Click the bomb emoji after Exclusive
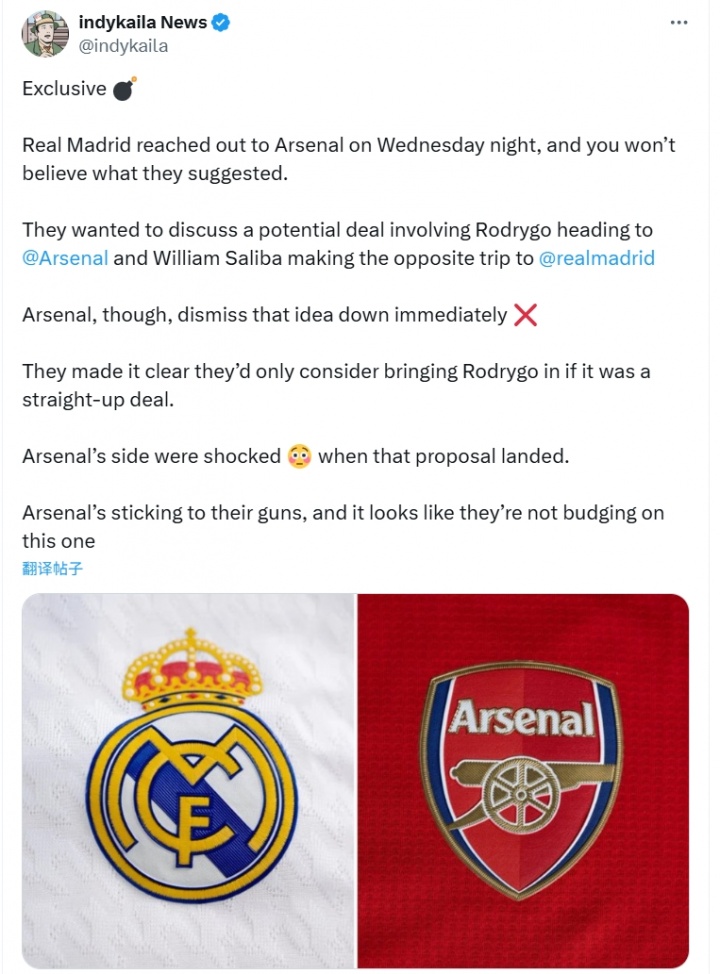Image resolution: width=720 pixels, height=974 pixels. (x=125, y=88)
